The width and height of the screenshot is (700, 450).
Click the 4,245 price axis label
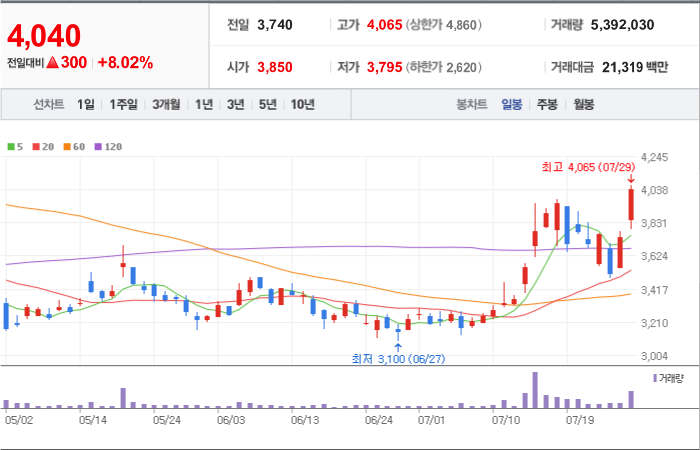pyautogui.click(x=654, y=157)
